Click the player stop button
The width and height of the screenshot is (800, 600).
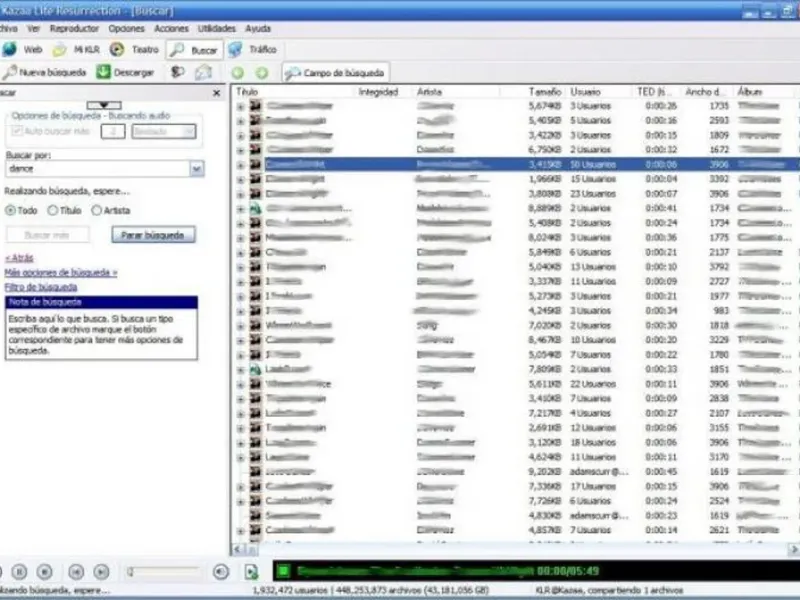tap(44, 572)
